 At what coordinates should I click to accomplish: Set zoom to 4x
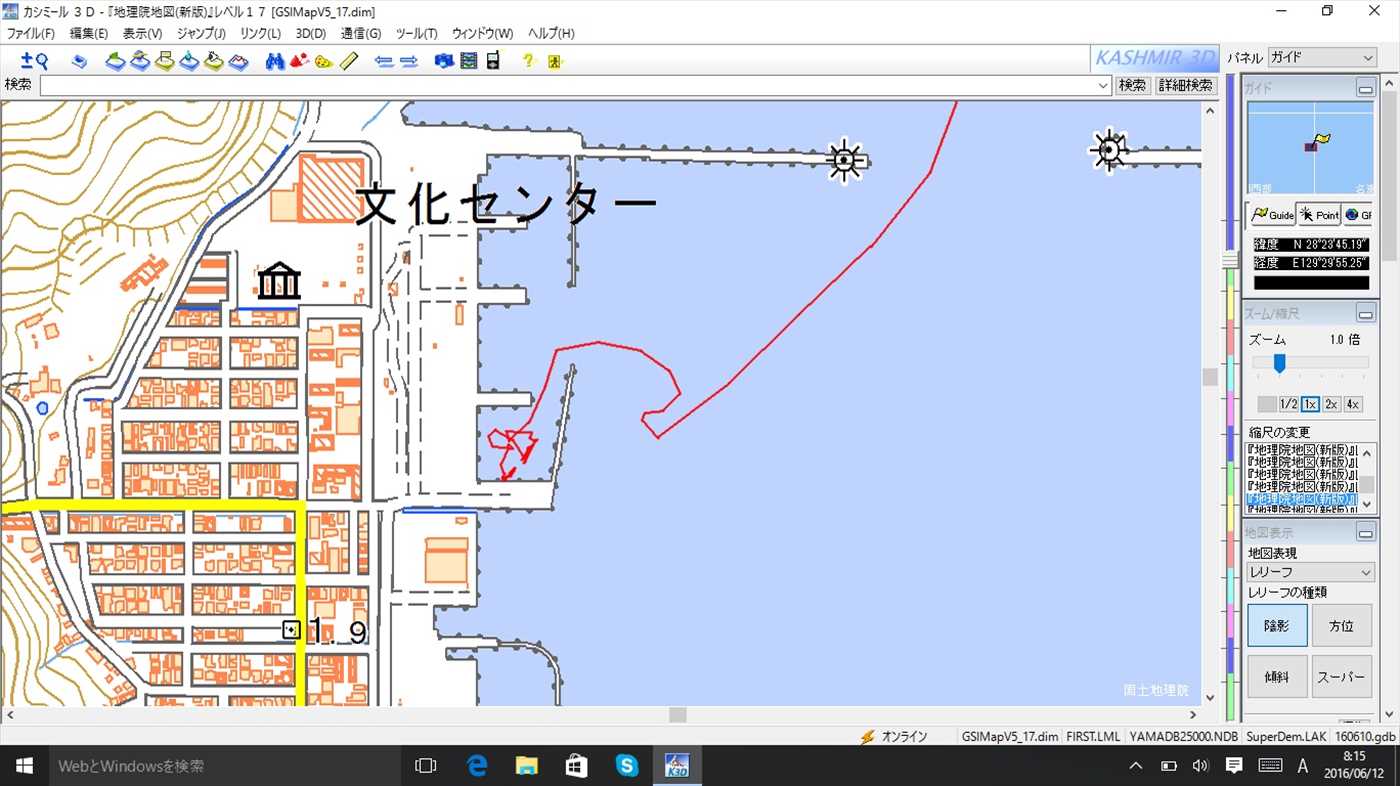coord(1353,404)
